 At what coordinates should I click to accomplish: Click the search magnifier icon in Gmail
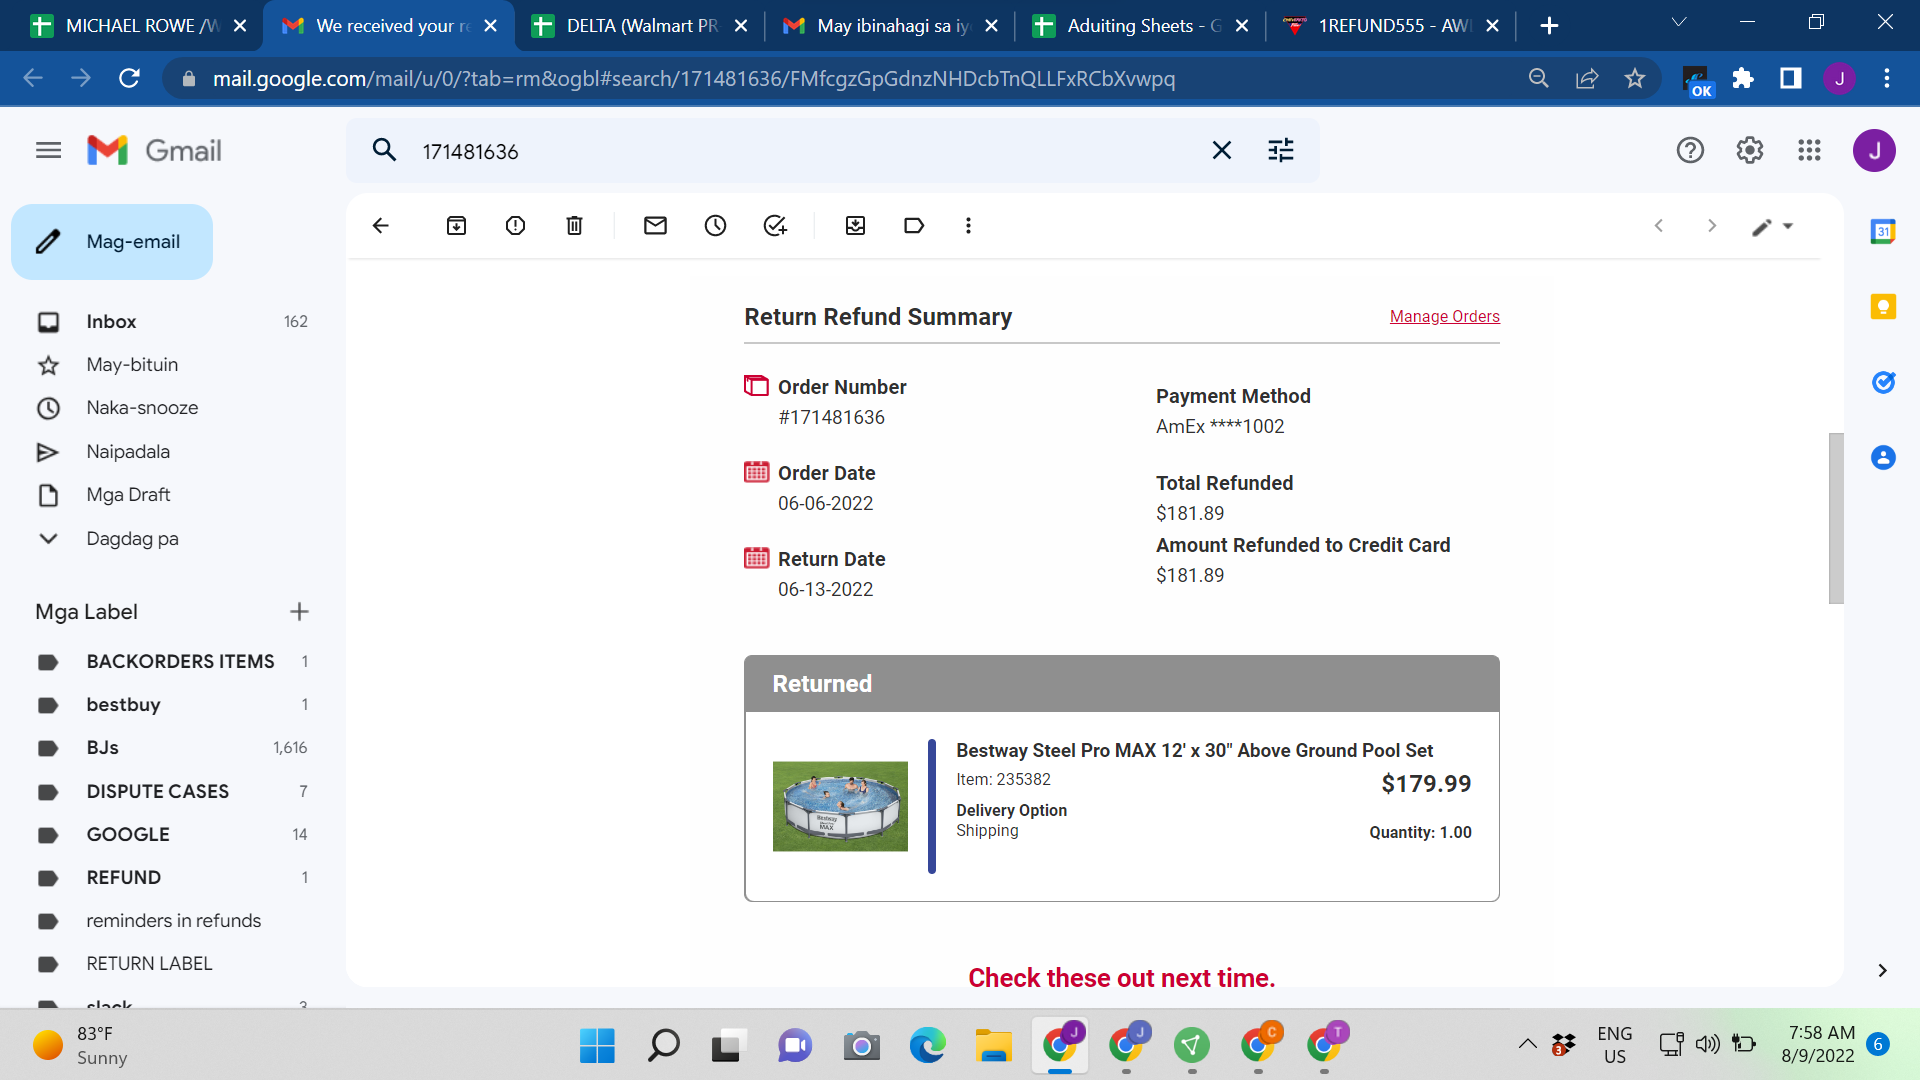pos(384,150)
